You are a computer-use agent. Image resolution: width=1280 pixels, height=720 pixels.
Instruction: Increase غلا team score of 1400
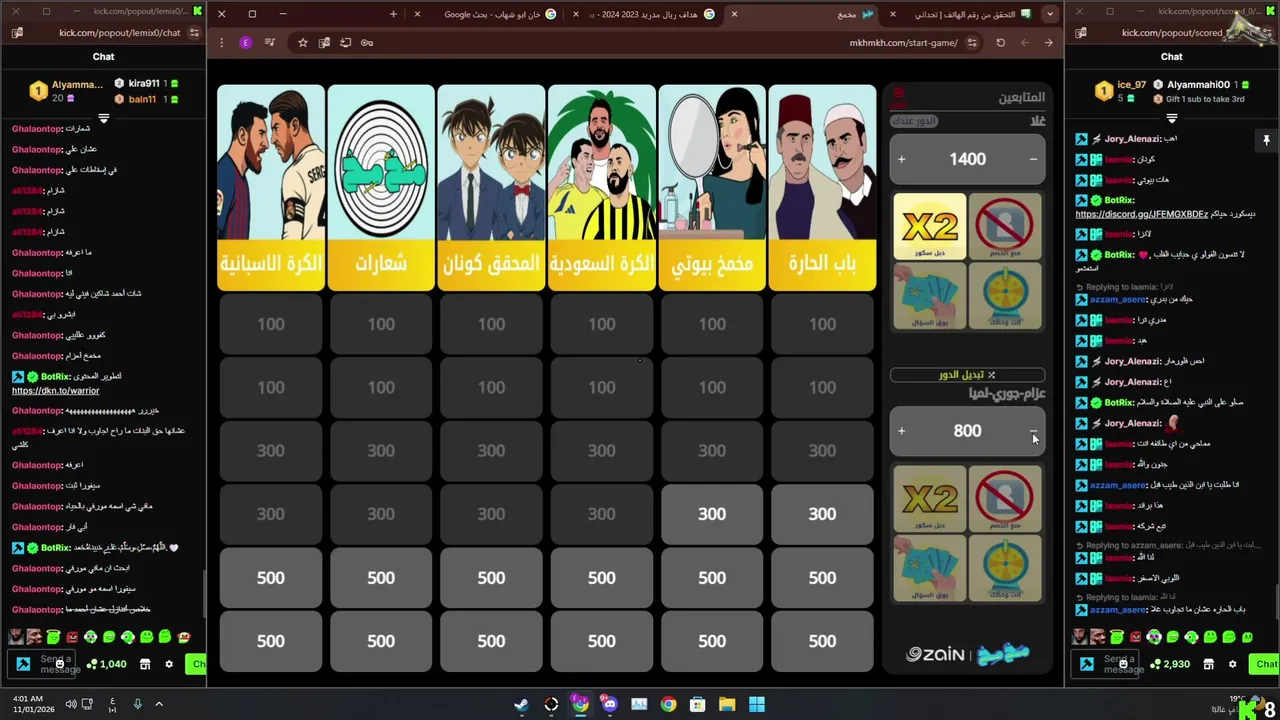(901, 159)
